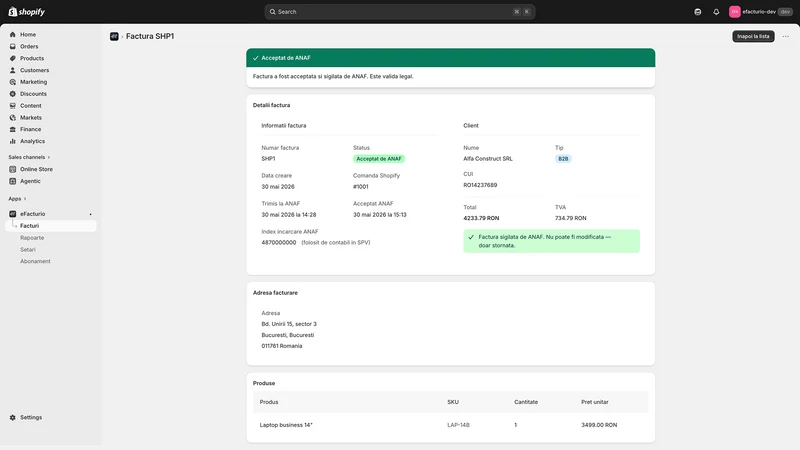The image size is (800, 450).
Task: Click the TVA value 734.79 RON
Action: tap(570, 218)
